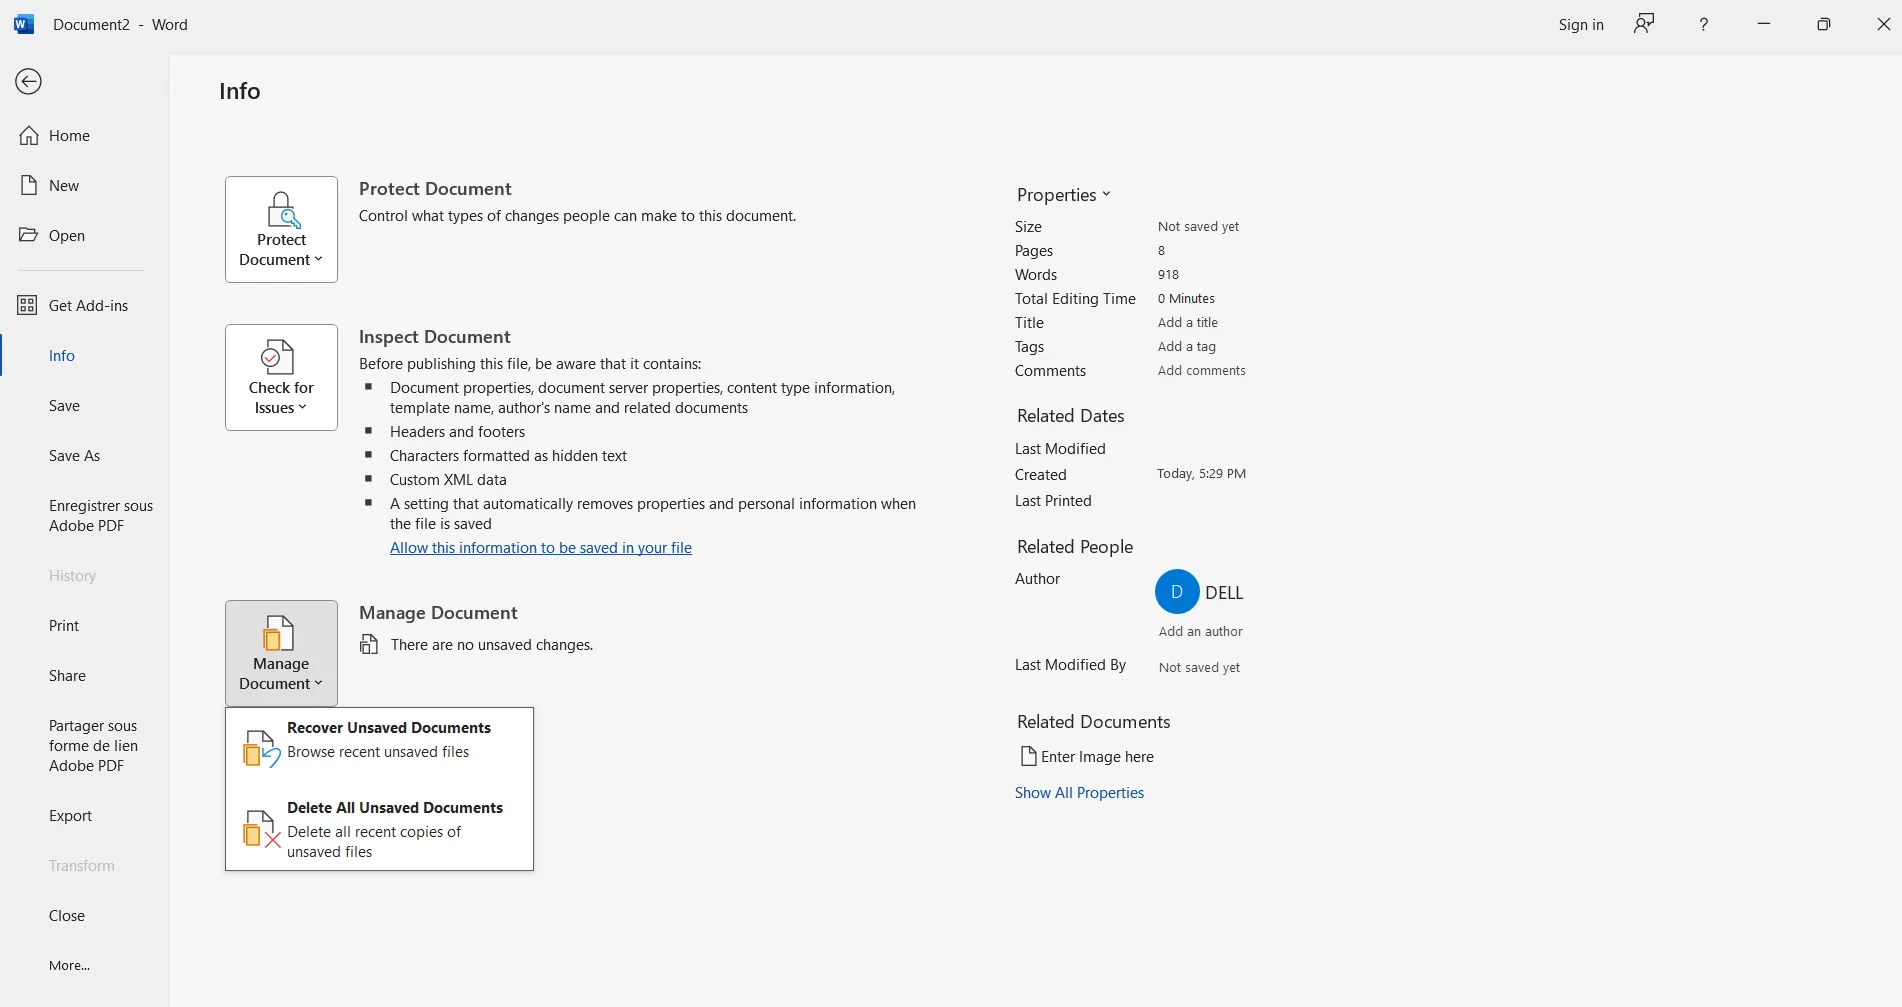
Task: Click the unsaved changes document icon
Action: [x=368, y=644]
